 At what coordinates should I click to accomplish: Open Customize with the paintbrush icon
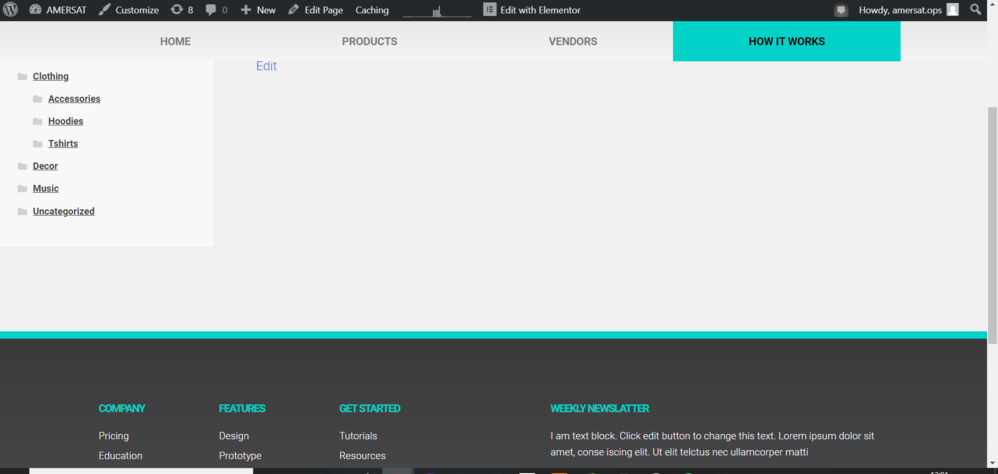(x=104, y=10)
